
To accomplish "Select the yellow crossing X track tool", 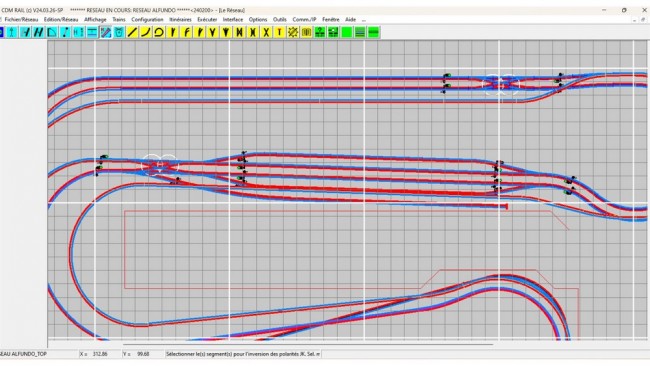I will click(x=266, y=32).
